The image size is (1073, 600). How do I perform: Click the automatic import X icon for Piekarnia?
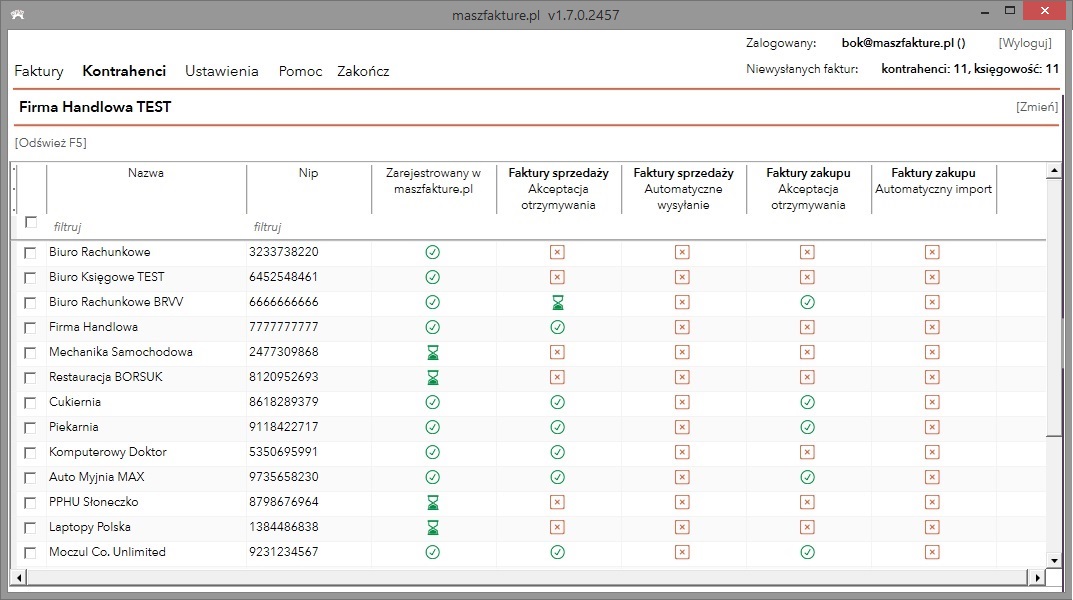point(932,428)
